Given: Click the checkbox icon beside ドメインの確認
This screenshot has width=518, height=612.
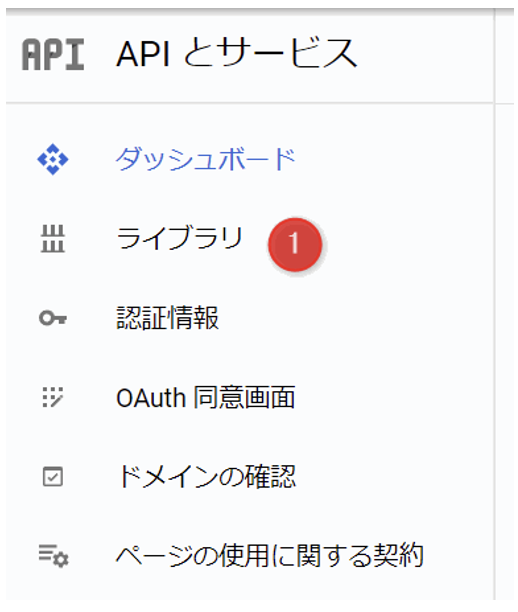Looking at the screenshot, I should coord(53,477).
